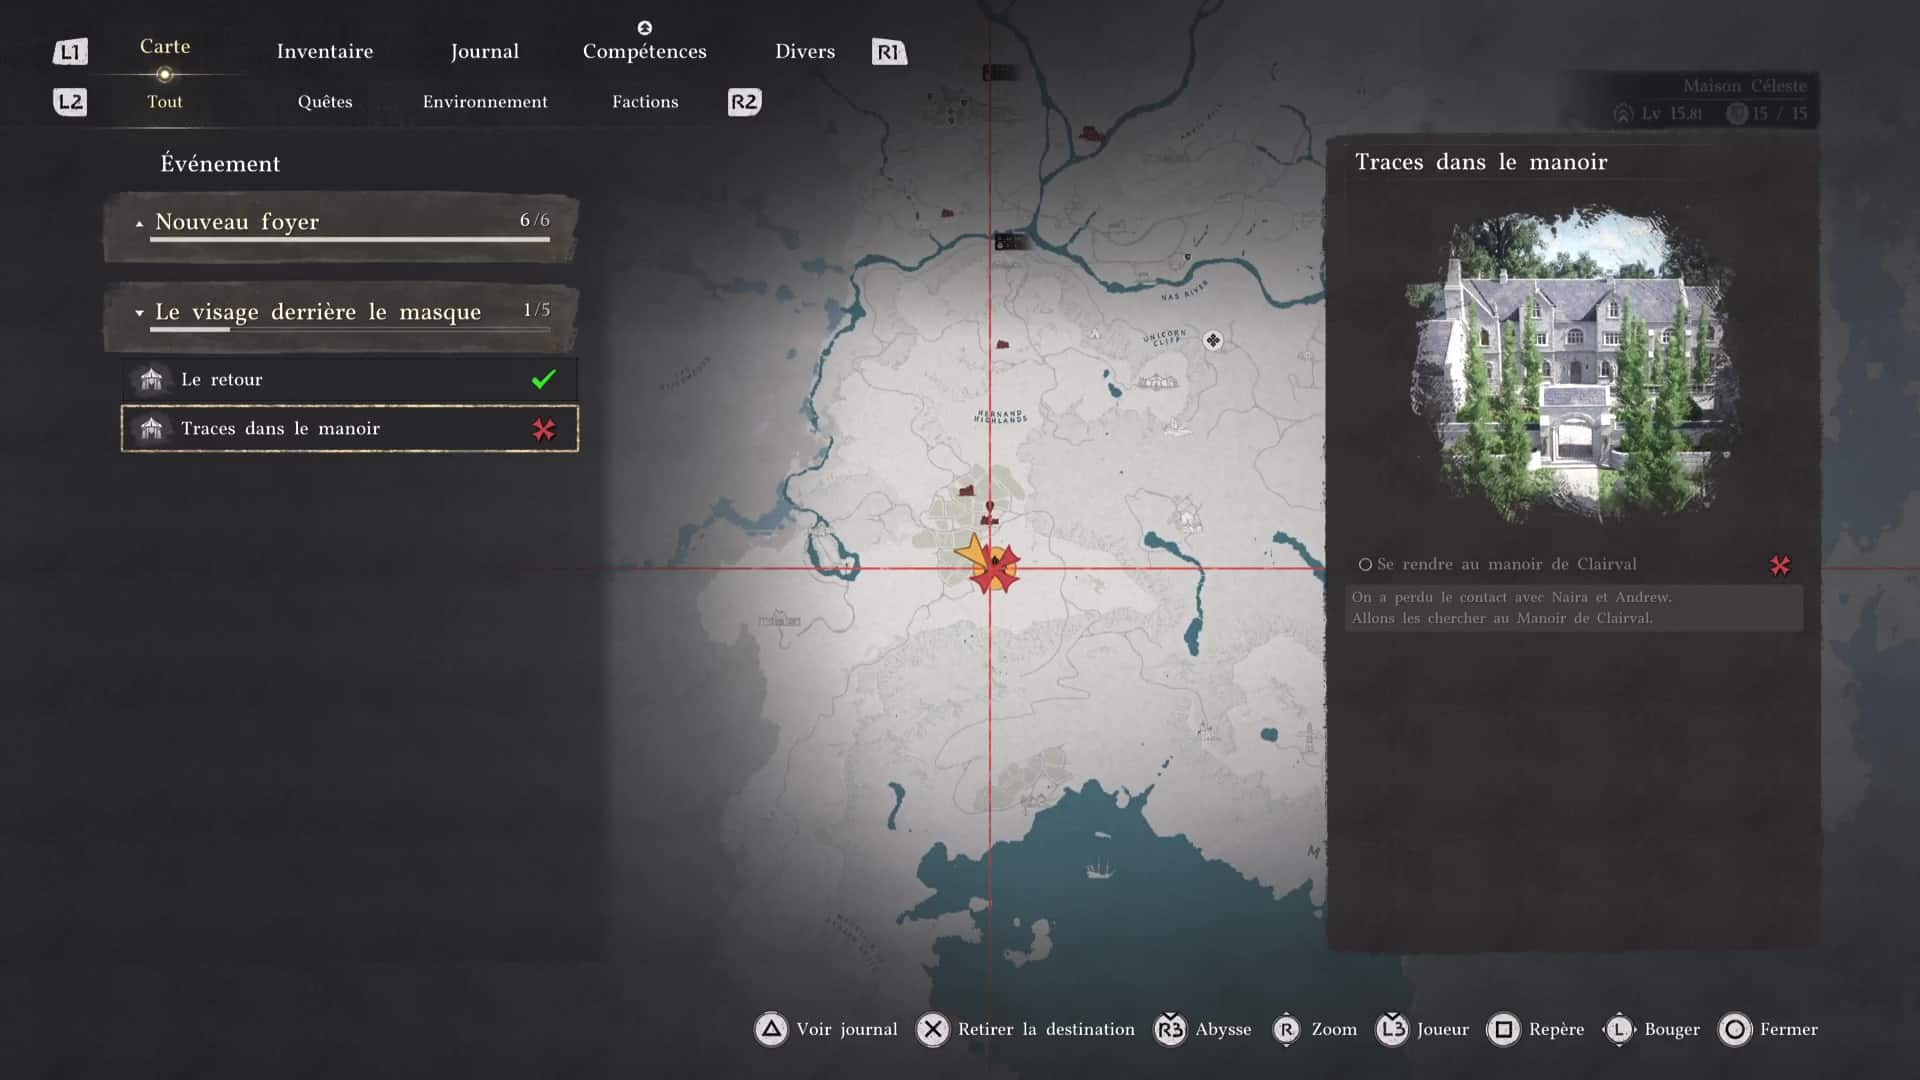
Task: Click the L3 Joueur button icon
Action: 1392,1029
